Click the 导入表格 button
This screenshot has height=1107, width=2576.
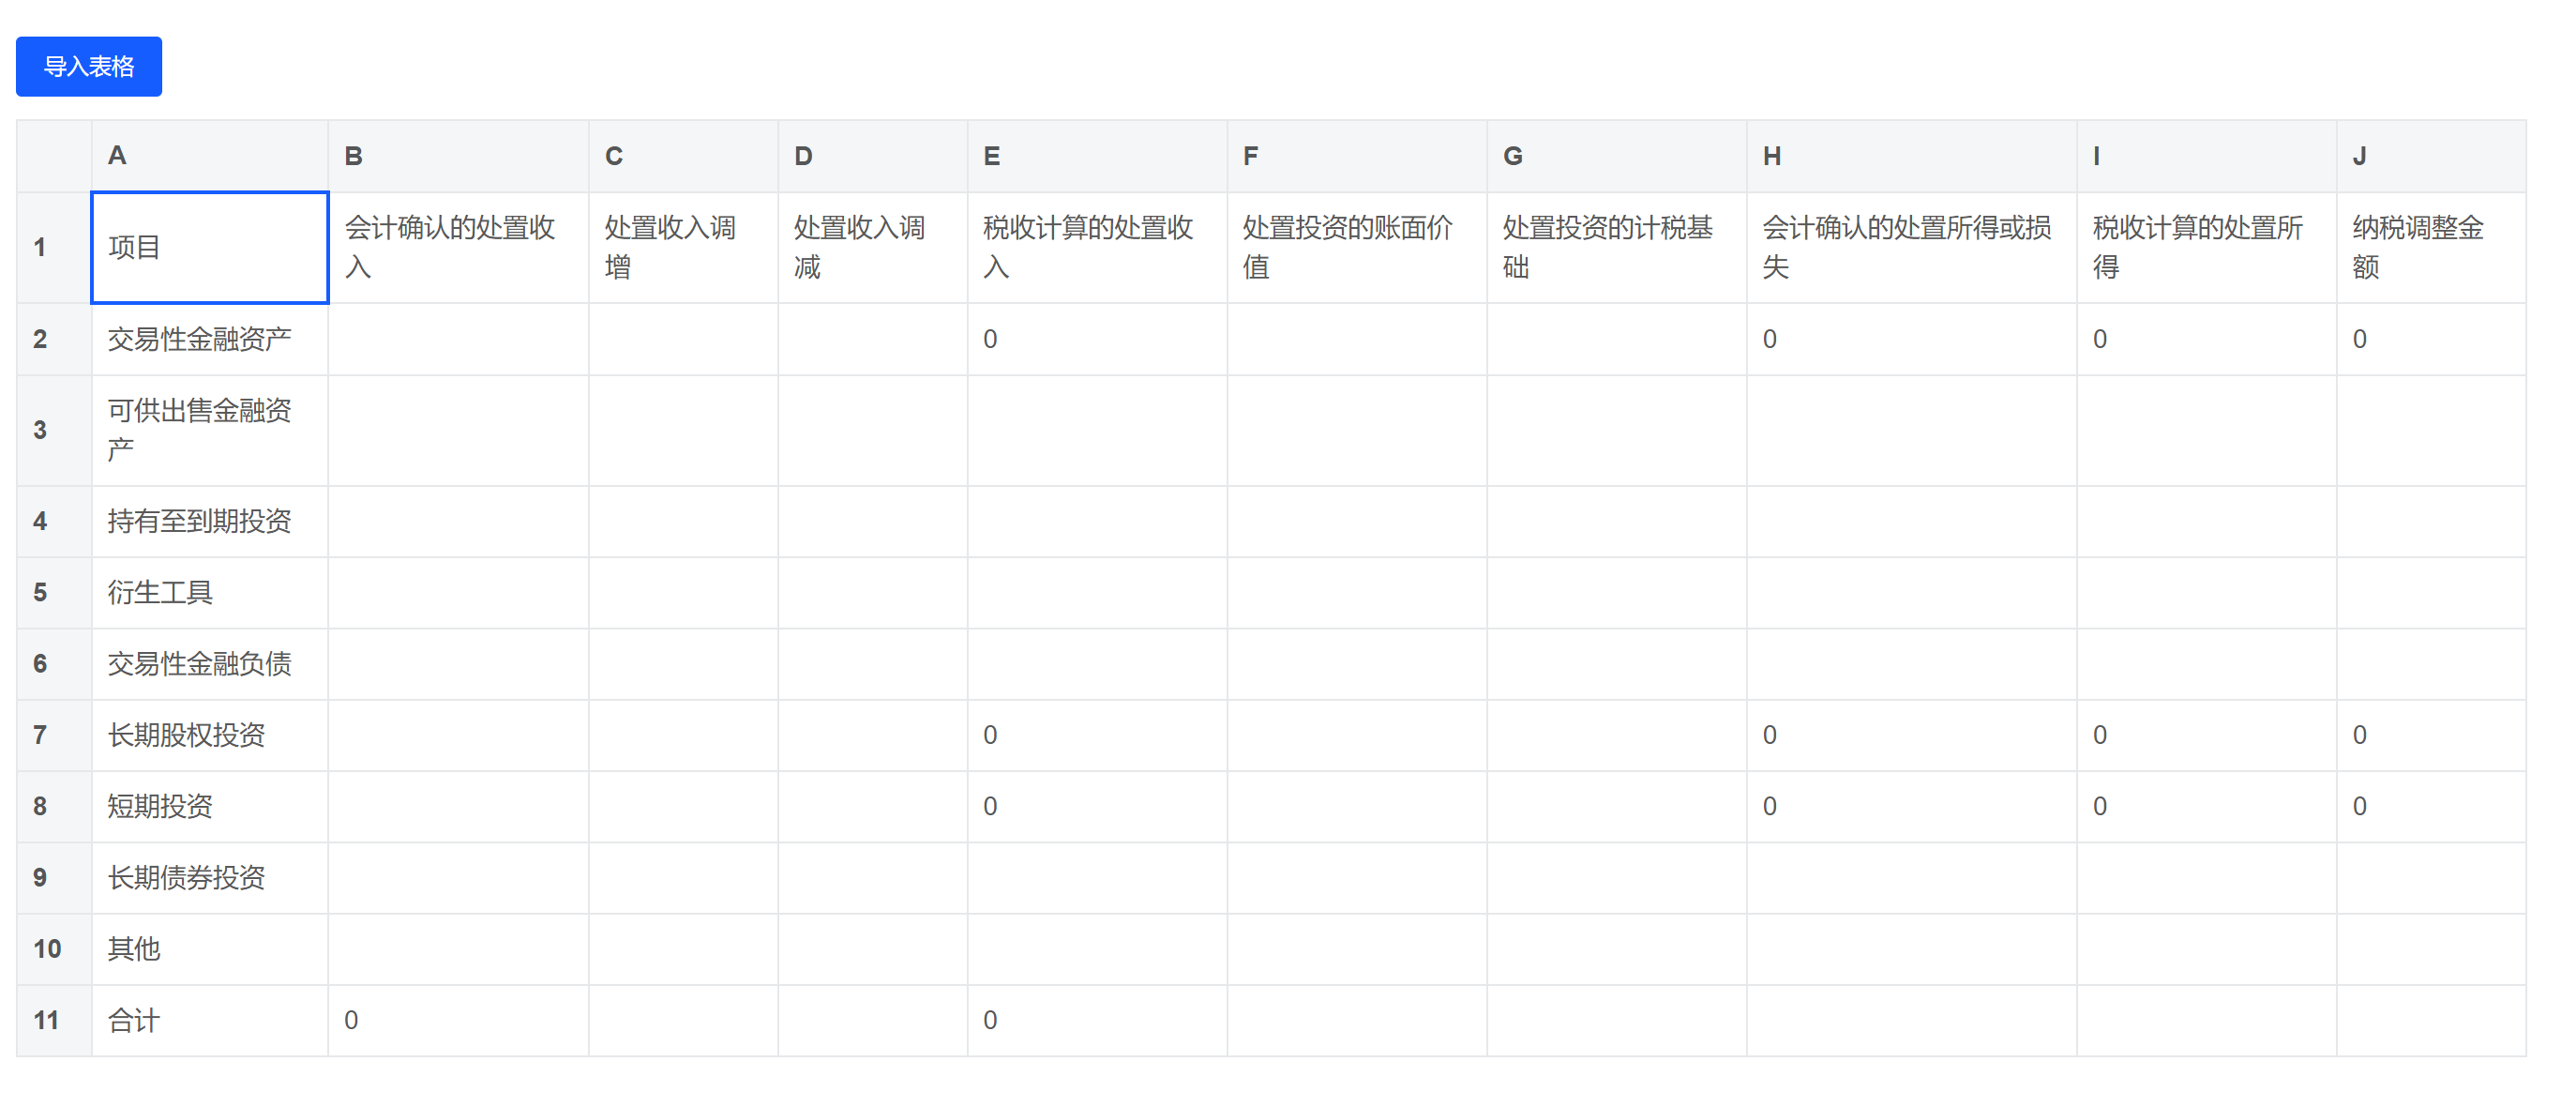(x=88, y=67)
